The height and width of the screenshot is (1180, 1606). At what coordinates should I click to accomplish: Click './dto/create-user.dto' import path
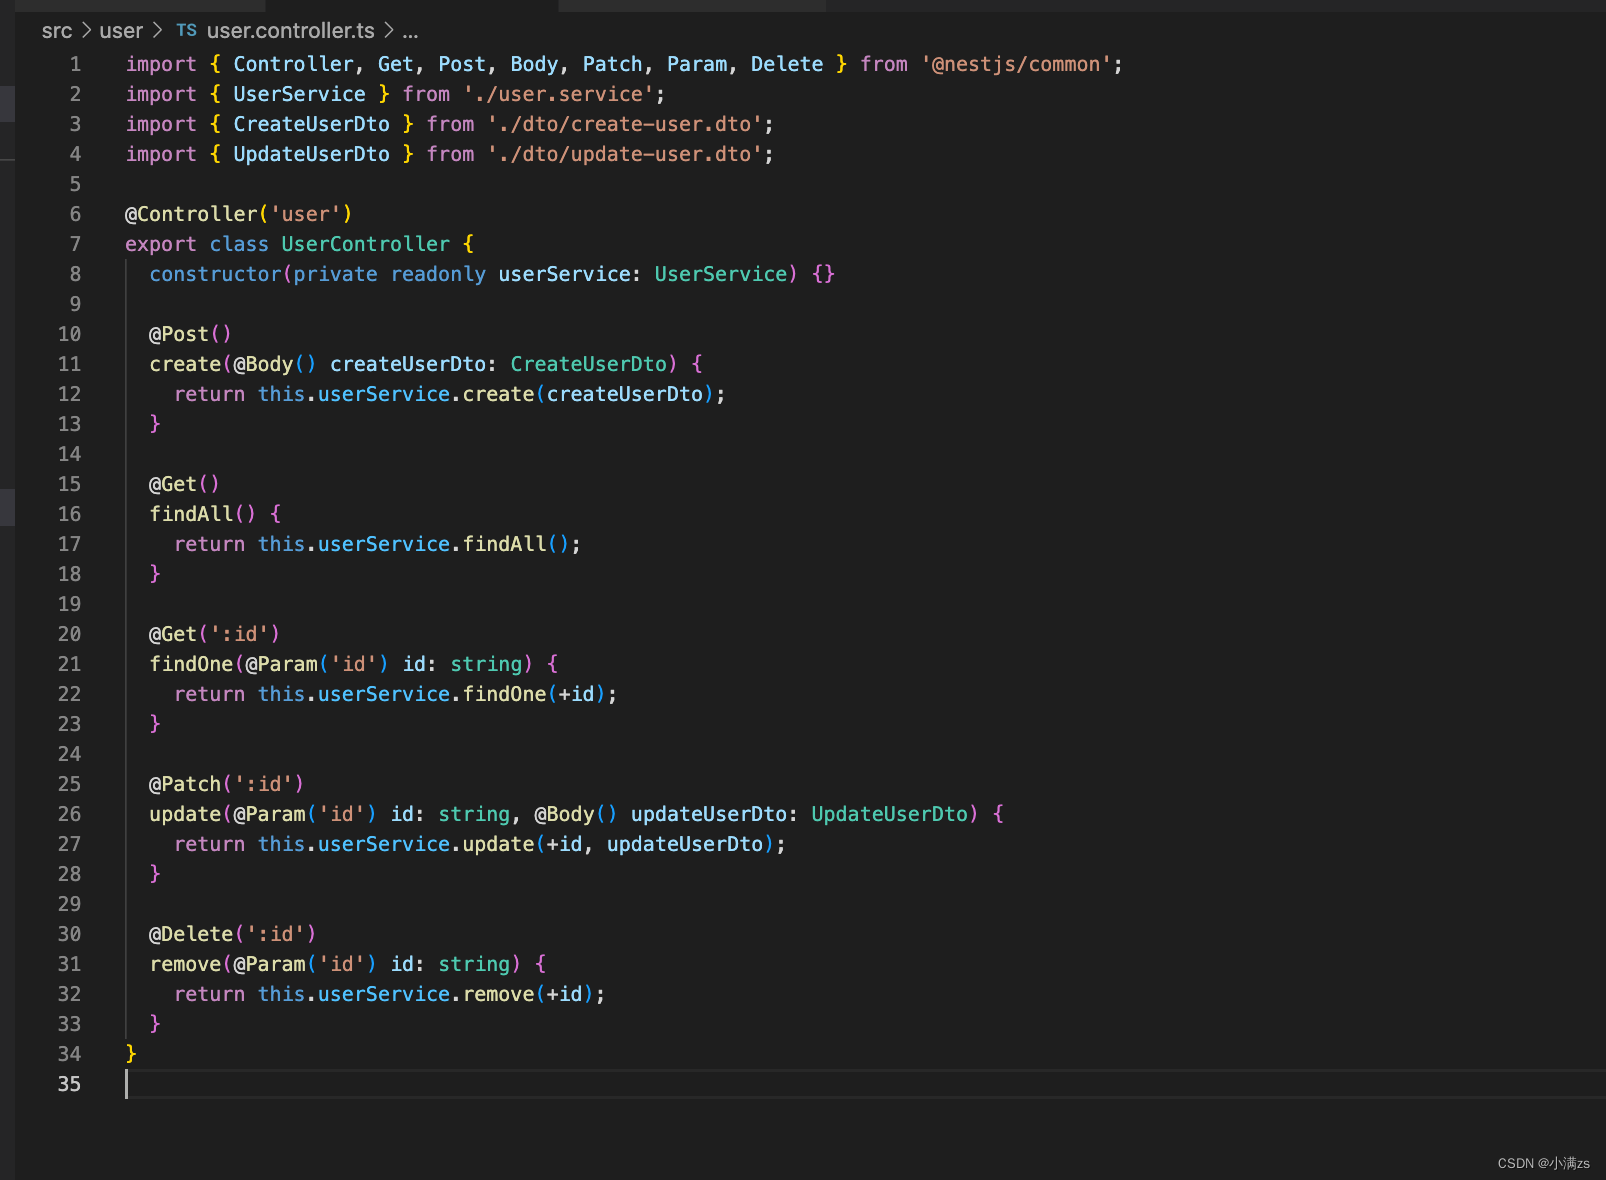(625, 124)
